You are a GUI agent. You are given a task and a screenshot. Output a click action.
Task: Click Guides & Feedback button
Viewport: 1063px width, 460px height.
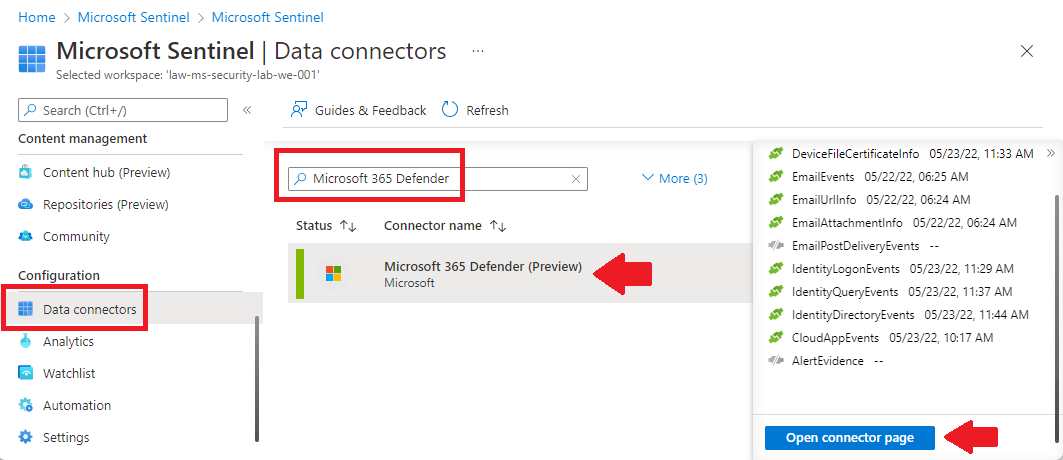pos(359,110)
